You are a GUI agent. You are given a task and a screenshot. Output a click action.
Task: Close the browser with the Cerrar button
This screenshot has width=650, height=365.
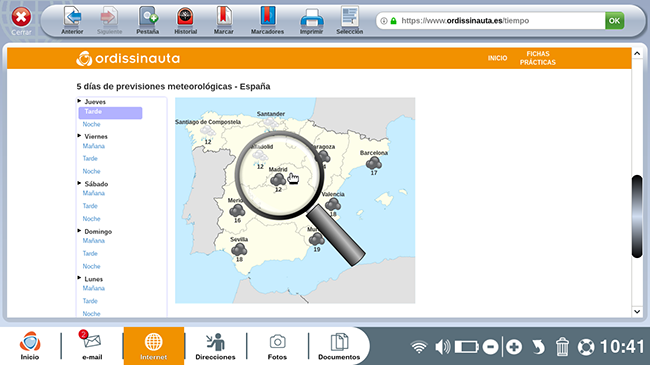click(x=21, y=20)
